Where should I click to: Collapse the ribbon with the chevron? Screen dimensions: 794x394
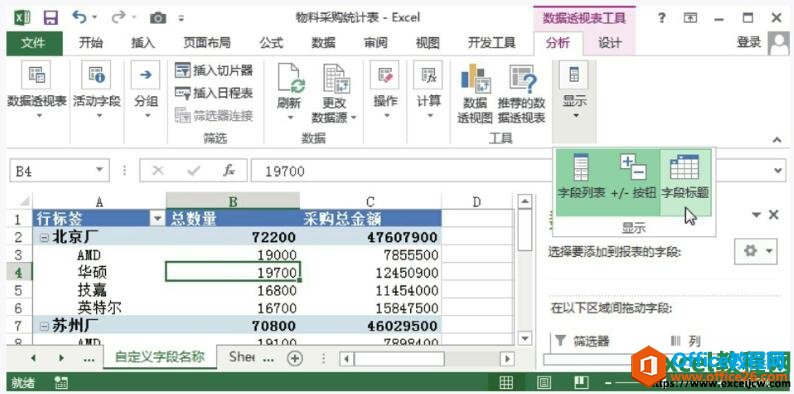click(777, 139)
